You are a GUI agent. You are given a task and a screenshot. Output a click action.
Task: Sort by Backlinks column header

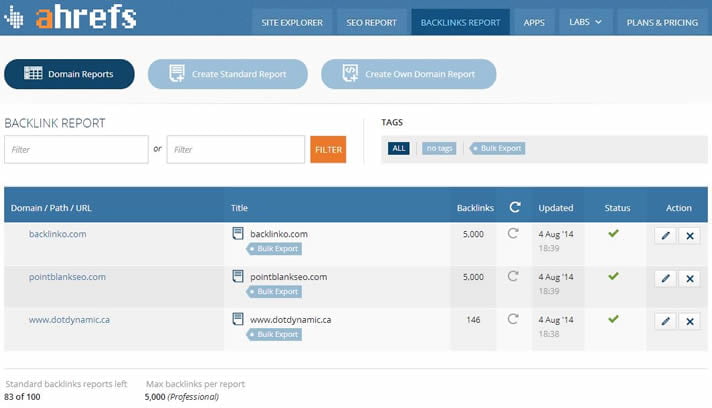[475, 208]
